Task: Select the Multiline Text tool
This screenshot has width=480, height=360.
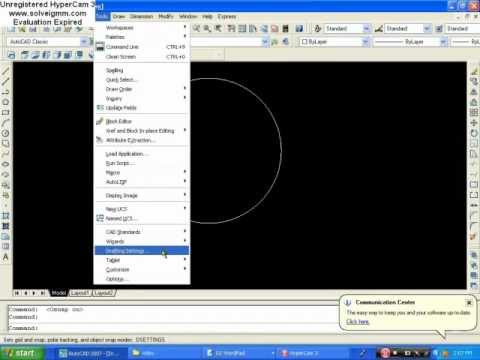Action: pyautogui.click(x=5, y=257)
